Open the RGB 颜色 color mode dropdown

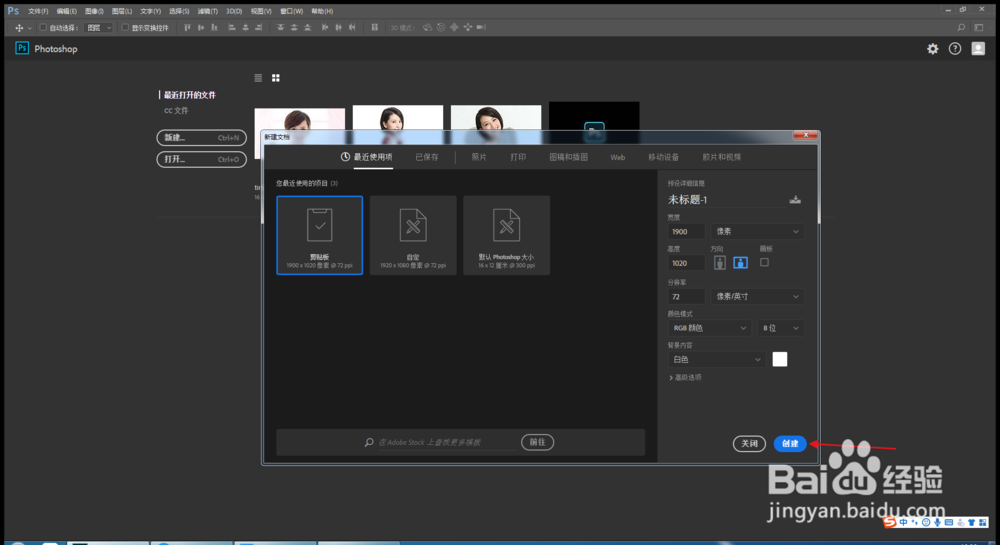pyautogui.click(x=709, y=328)
